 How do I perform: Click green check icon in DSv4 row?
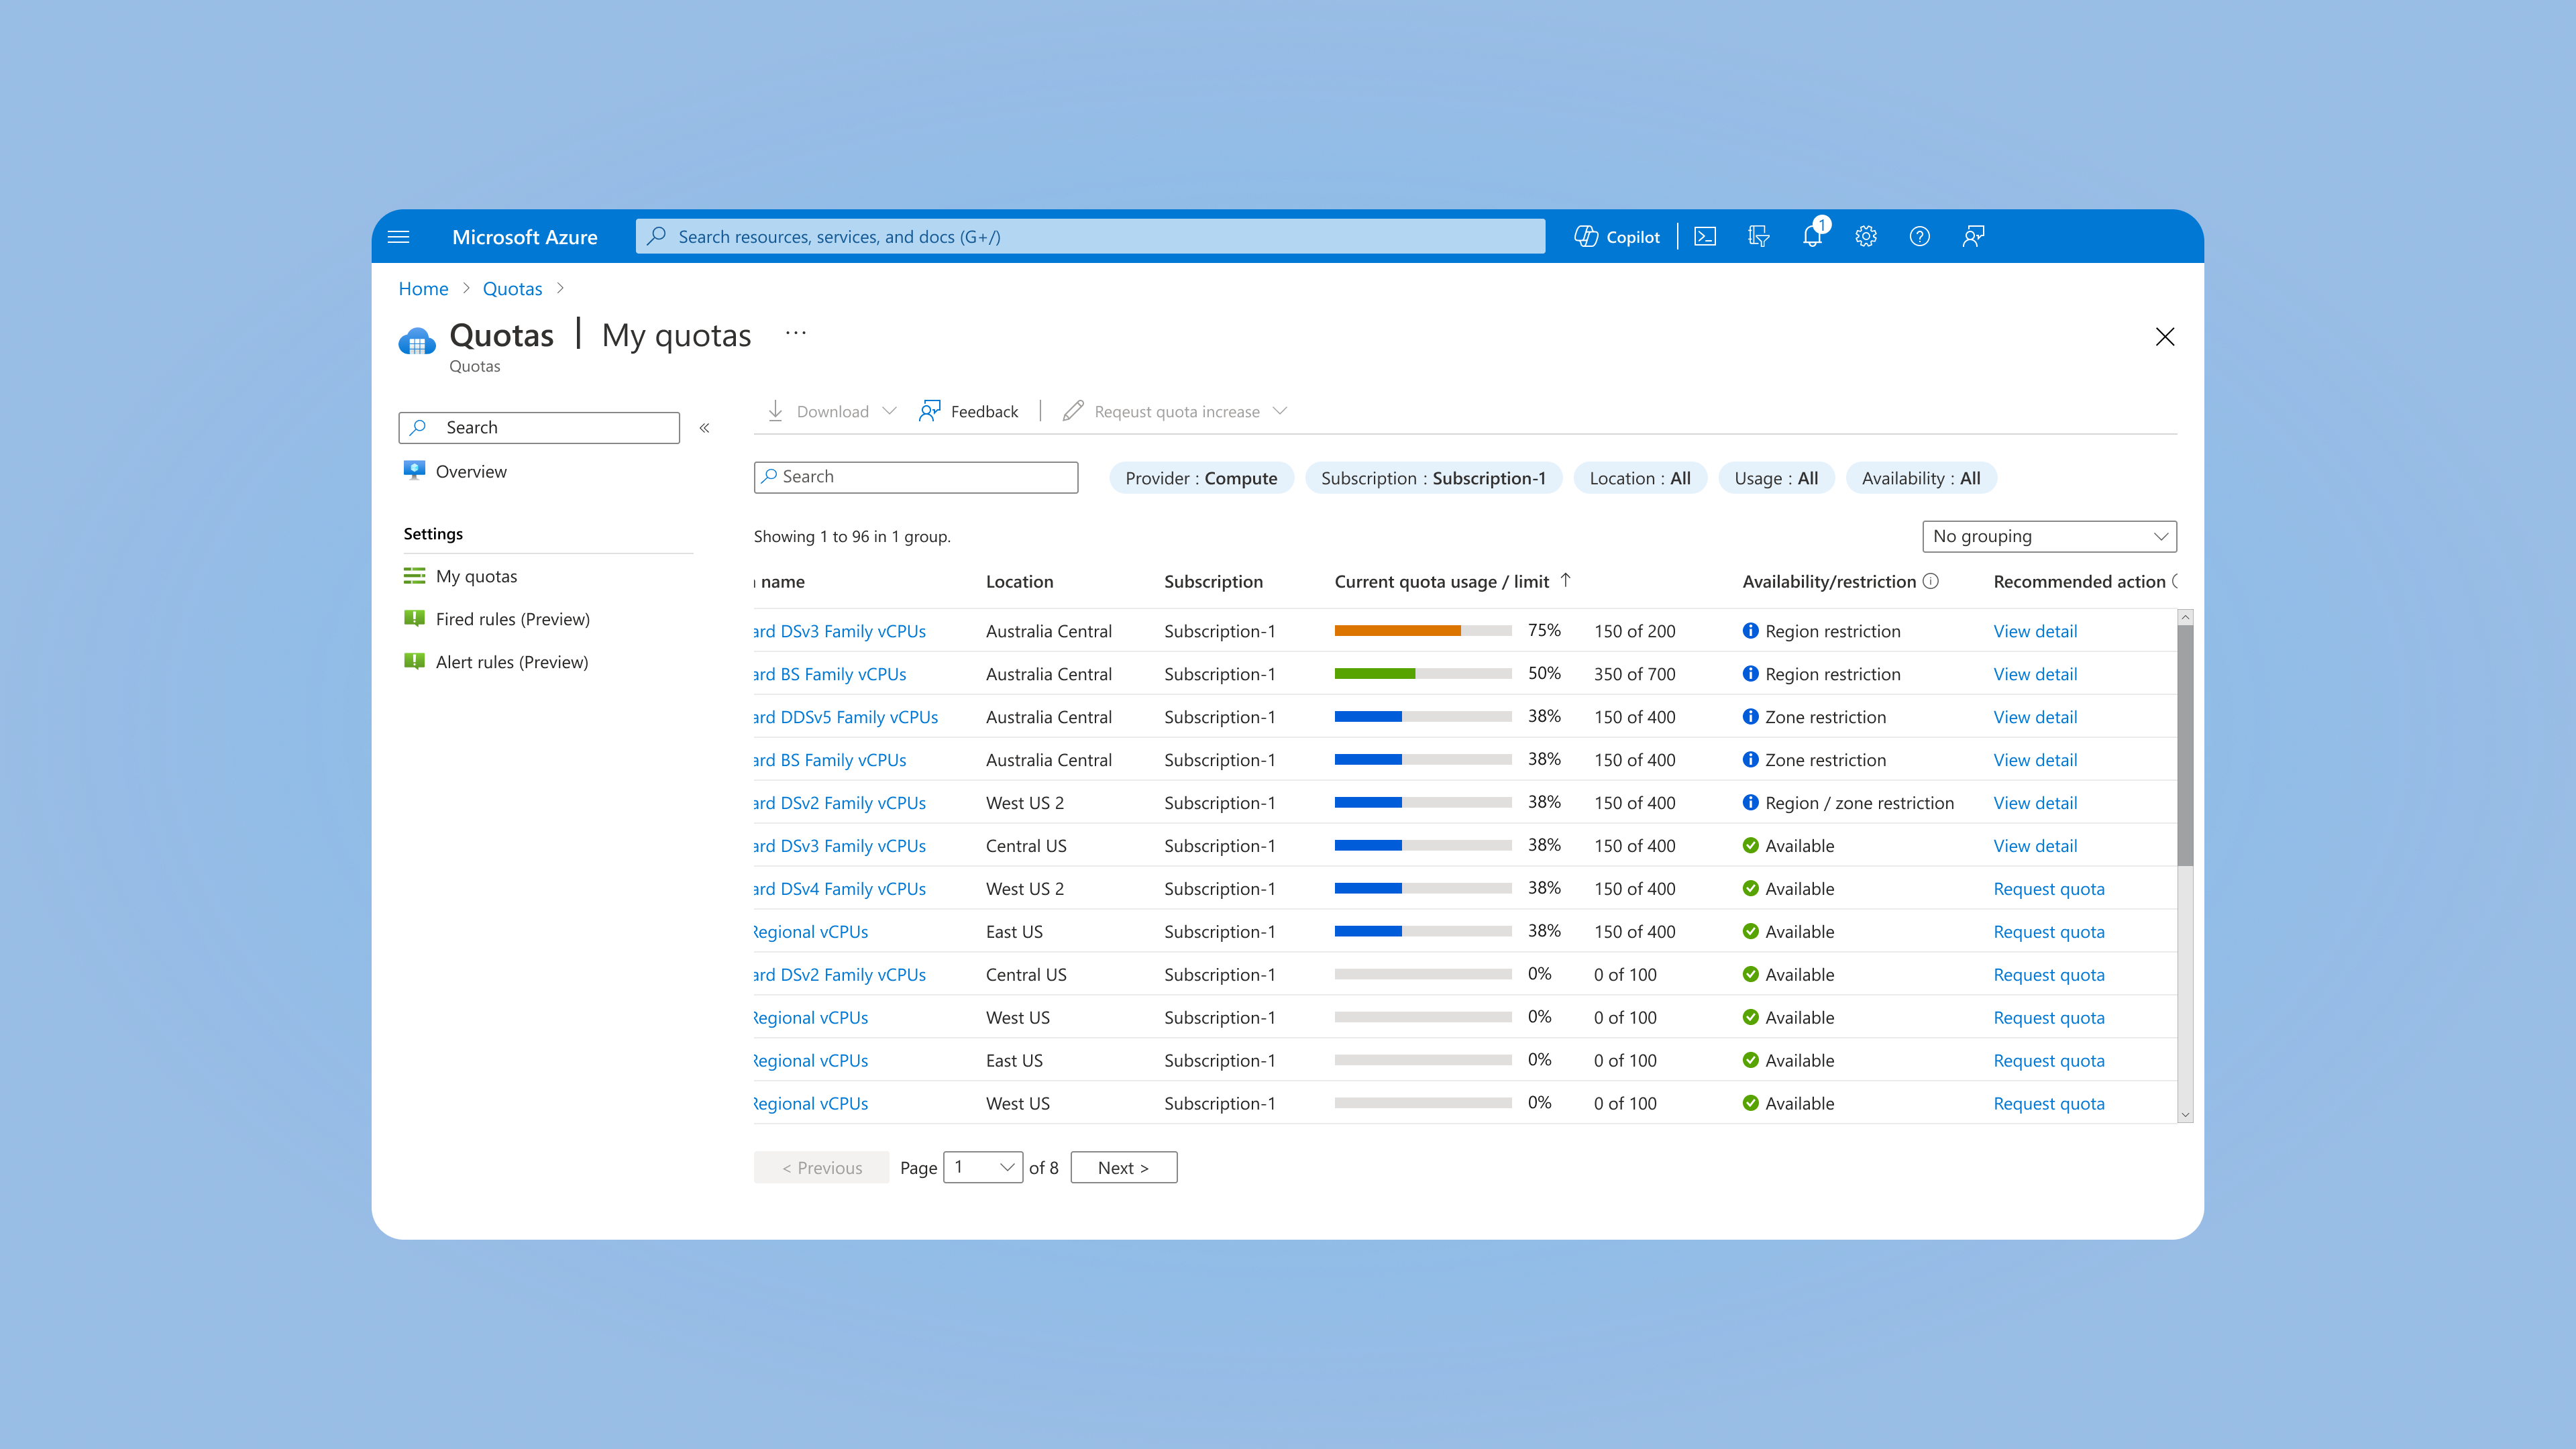click(1750, 889)
